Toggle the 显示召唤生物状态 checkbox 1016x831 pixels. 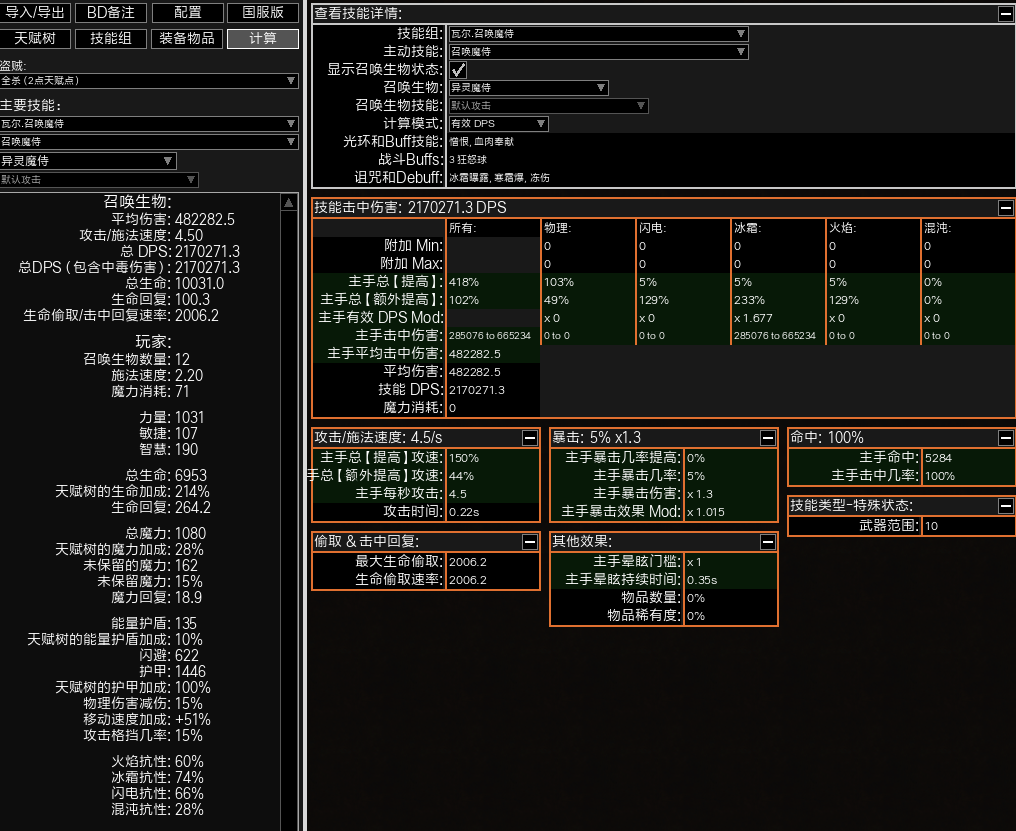pos(457,70)
